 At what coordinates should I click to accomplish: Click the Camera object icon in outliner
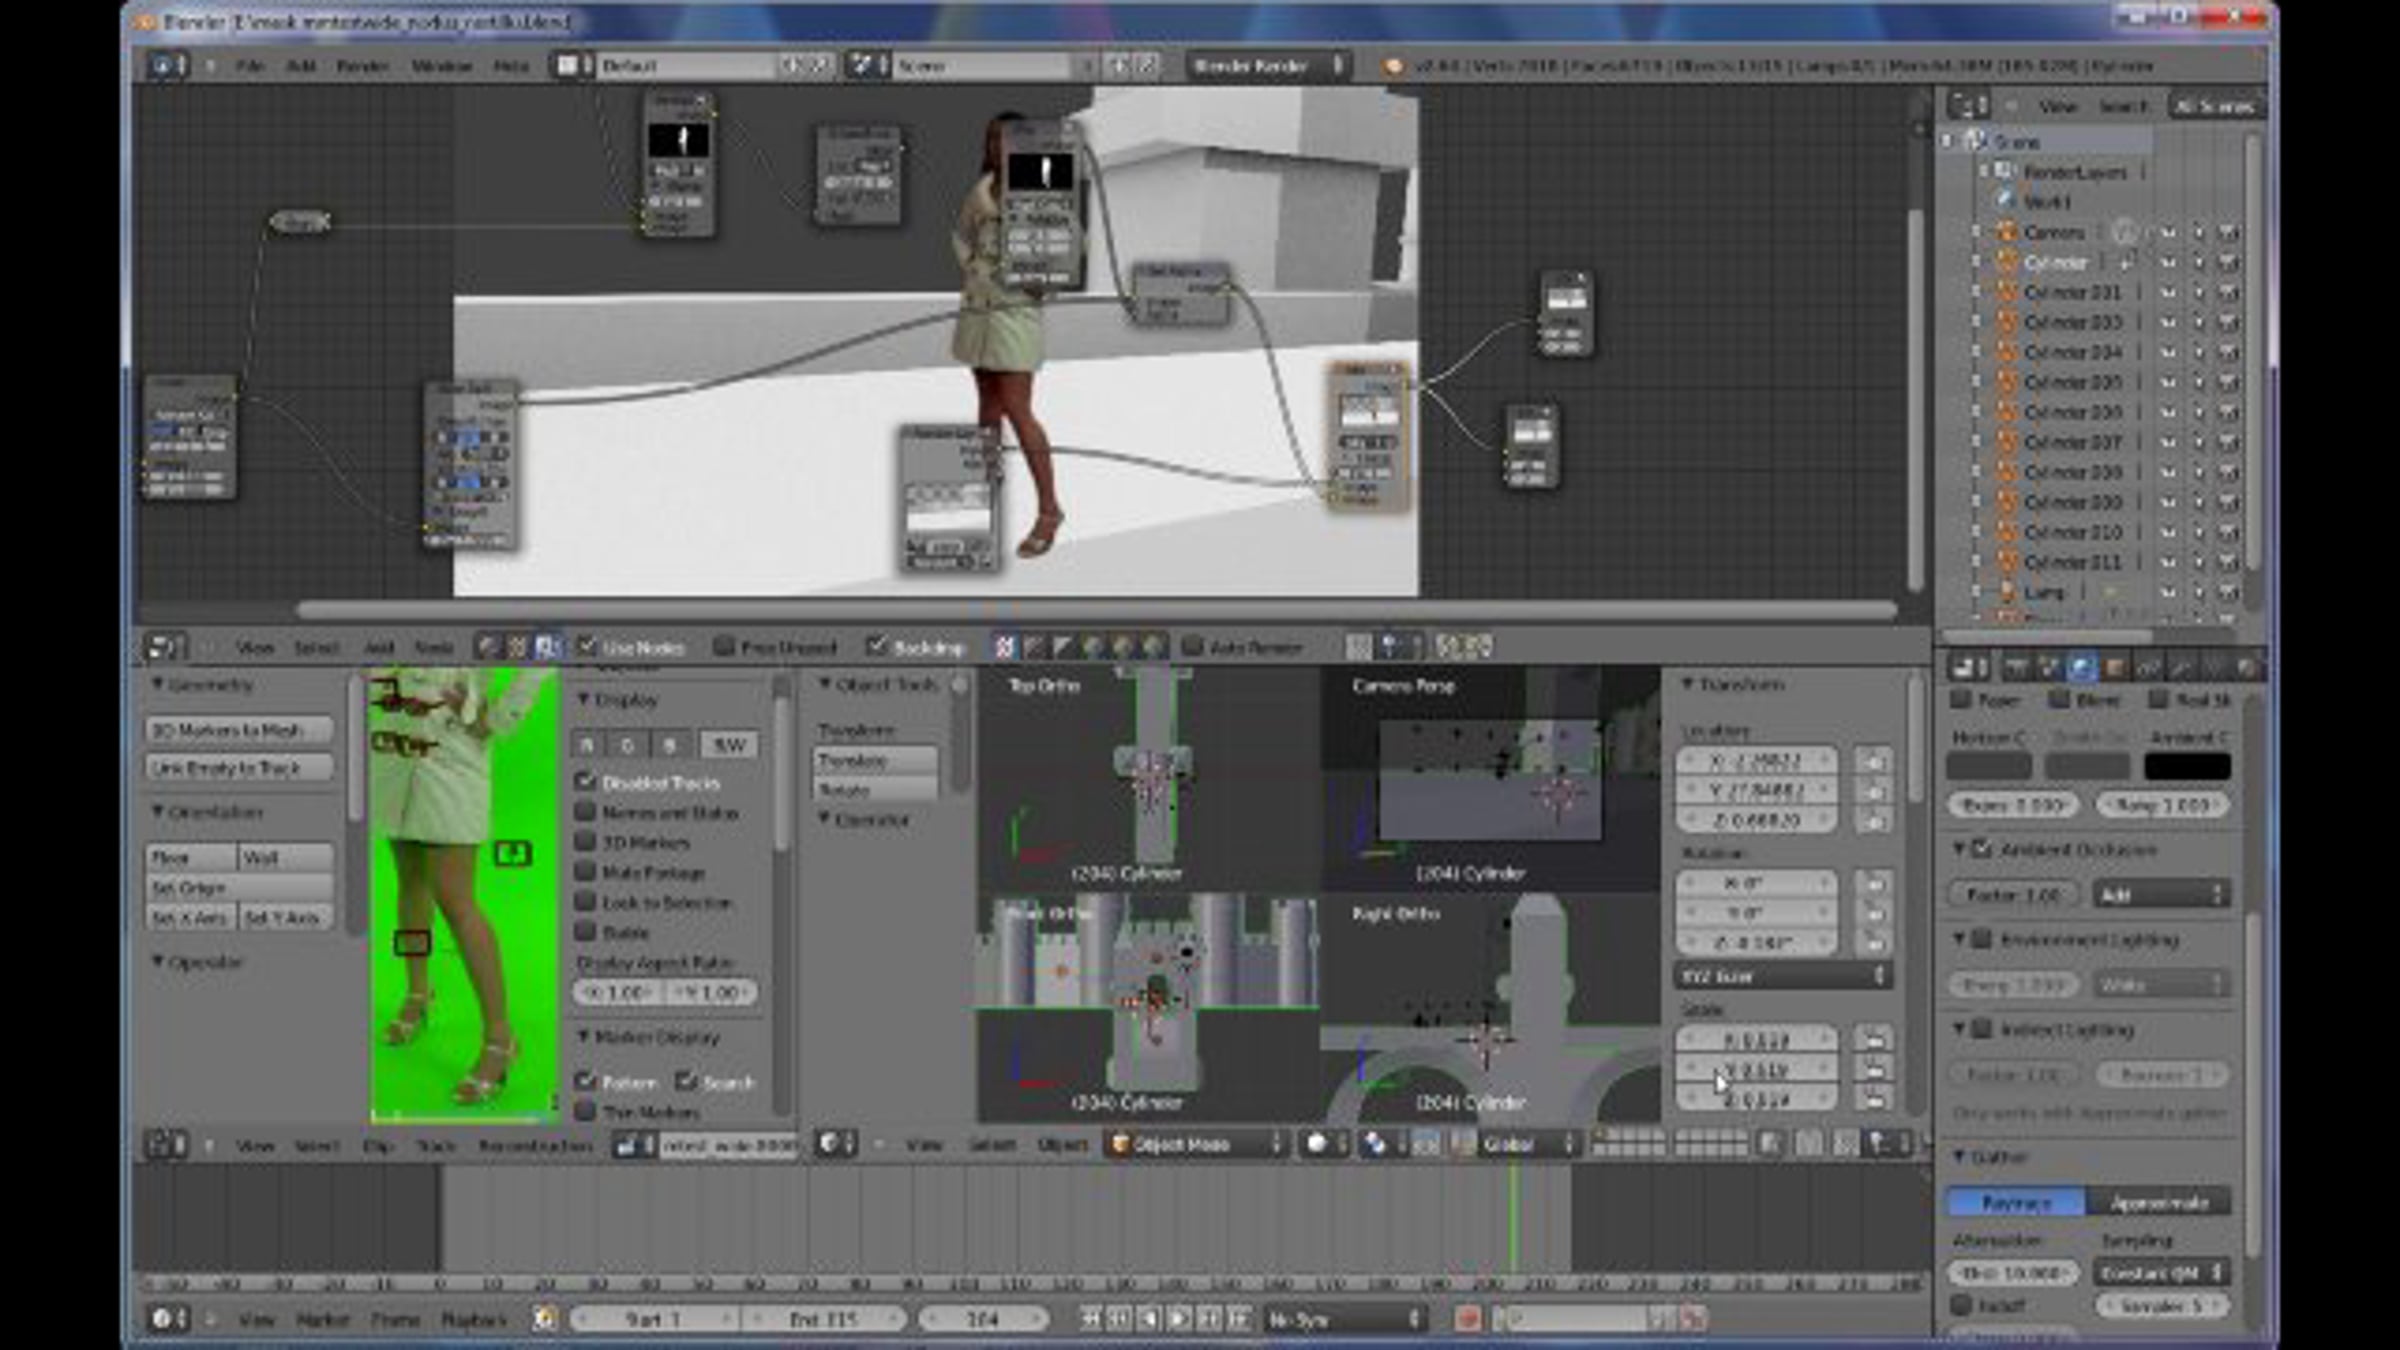point(2006,232)
